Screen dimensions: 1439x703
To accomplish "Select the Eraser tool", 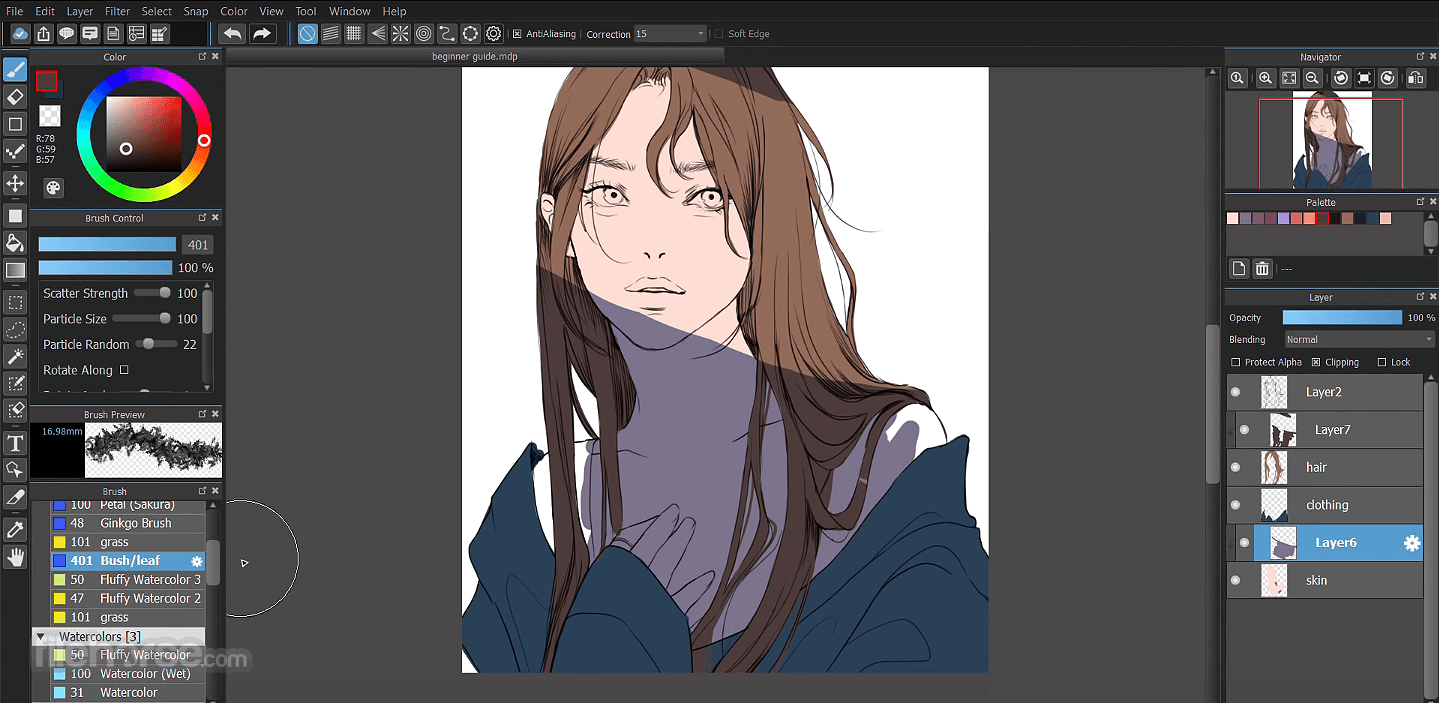I will pyautogui.click(x=15, y=97).
